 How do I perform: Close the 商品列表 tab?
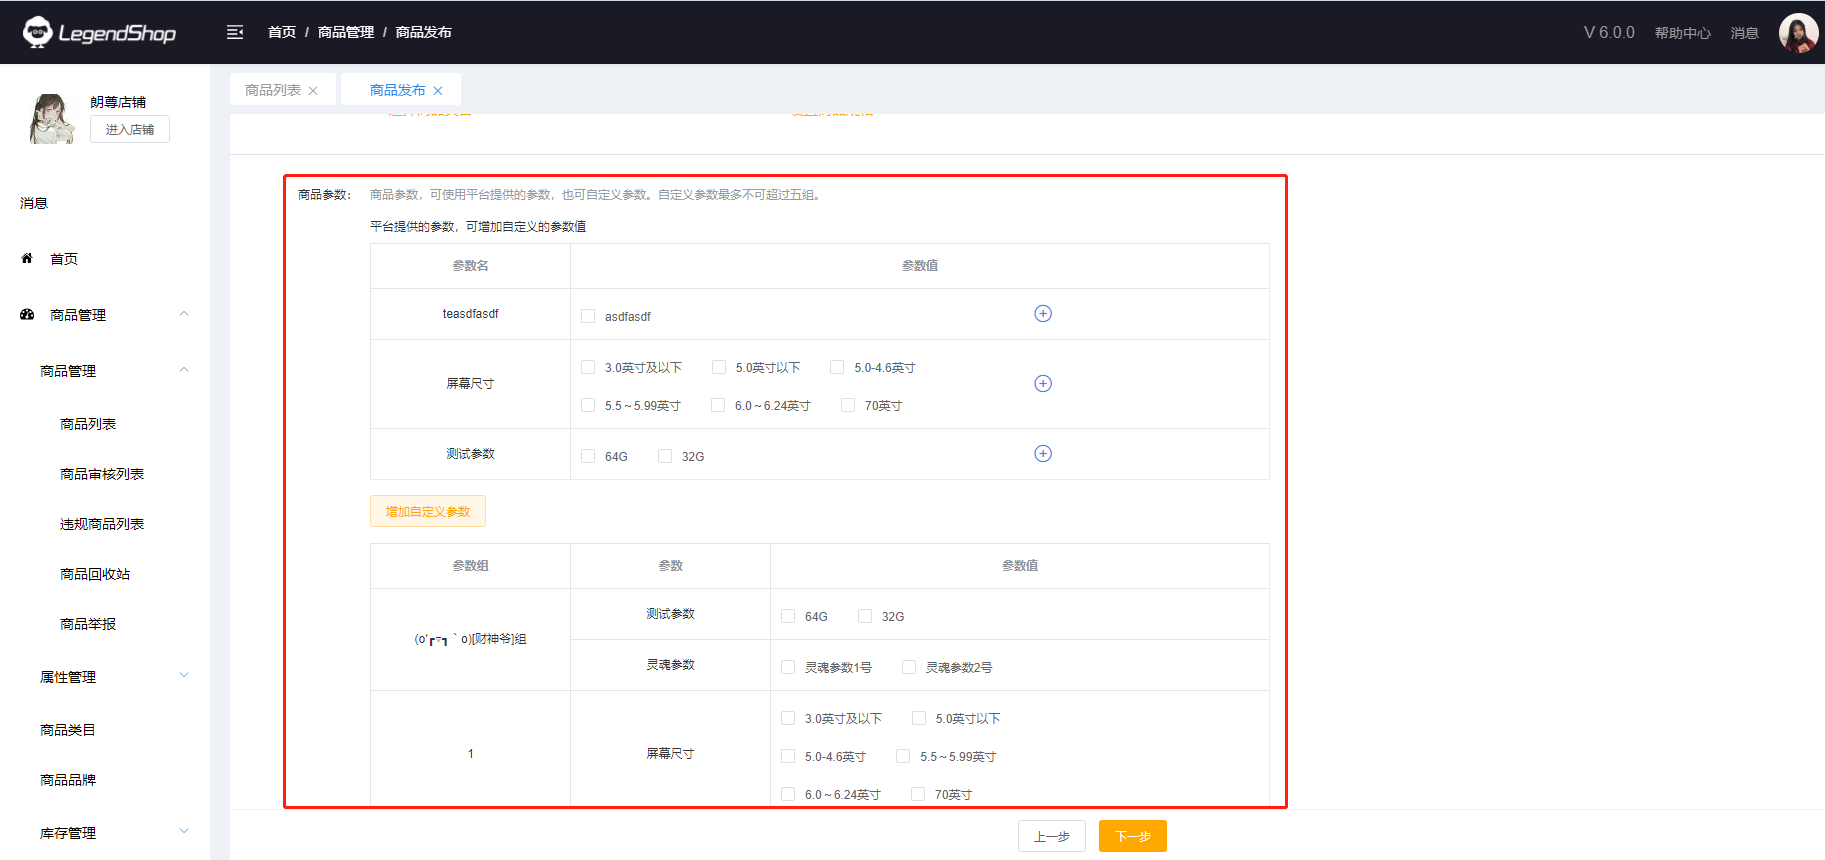(x=313, y=91)
